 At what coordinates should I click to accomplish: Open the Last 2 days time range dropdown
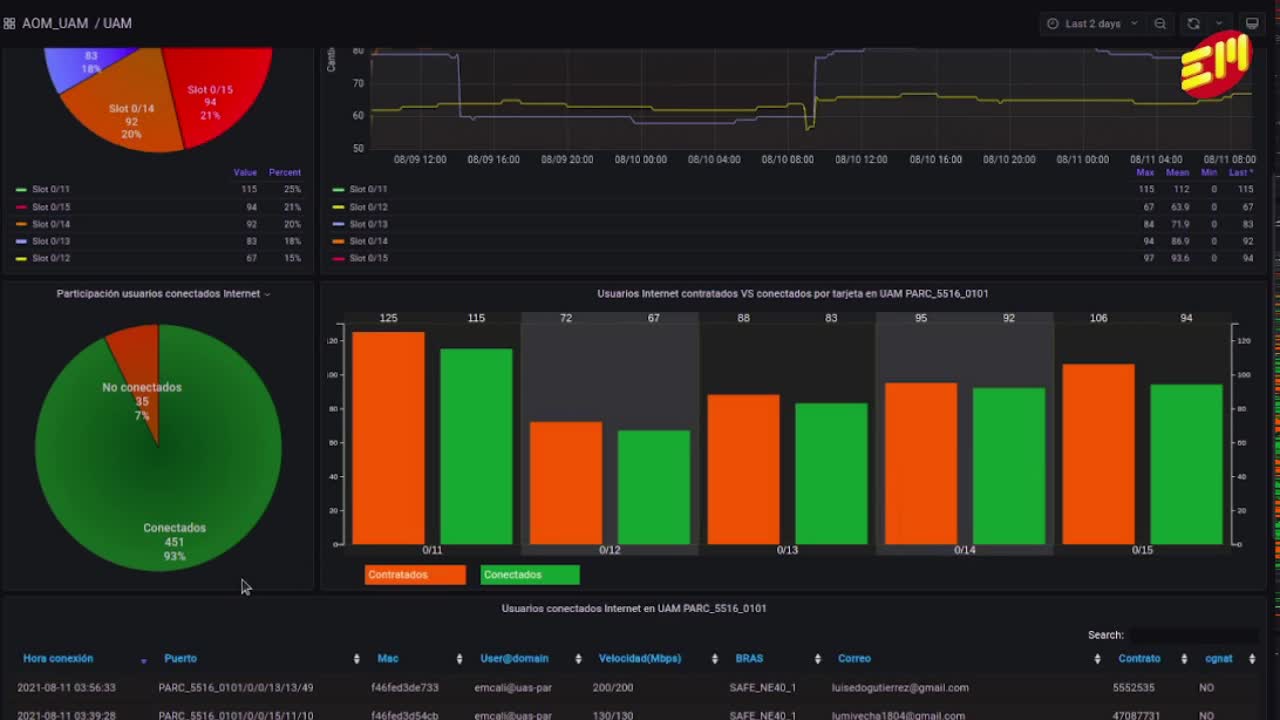1092,23
